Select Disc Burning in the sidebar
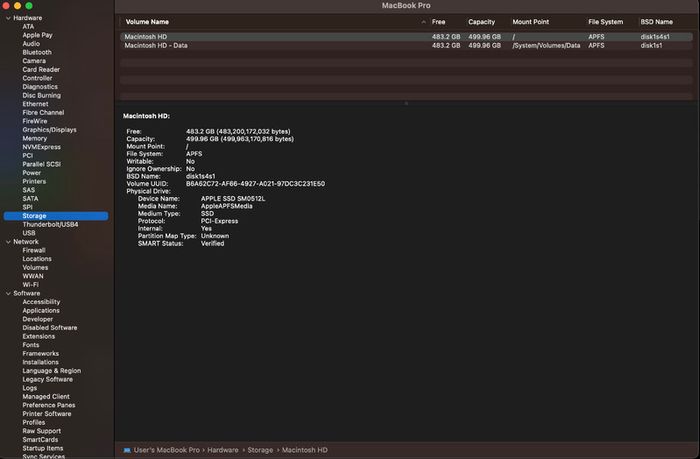Viewport: 700px width, 459px height. [42, 96]
